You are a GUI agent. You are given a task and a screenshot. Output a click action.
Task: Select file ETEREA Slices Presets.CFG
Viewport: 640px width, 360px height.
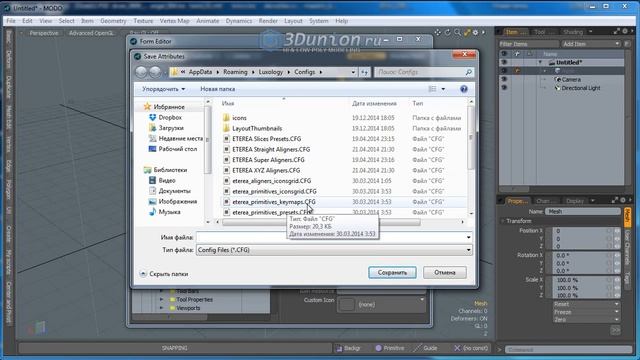267,139
